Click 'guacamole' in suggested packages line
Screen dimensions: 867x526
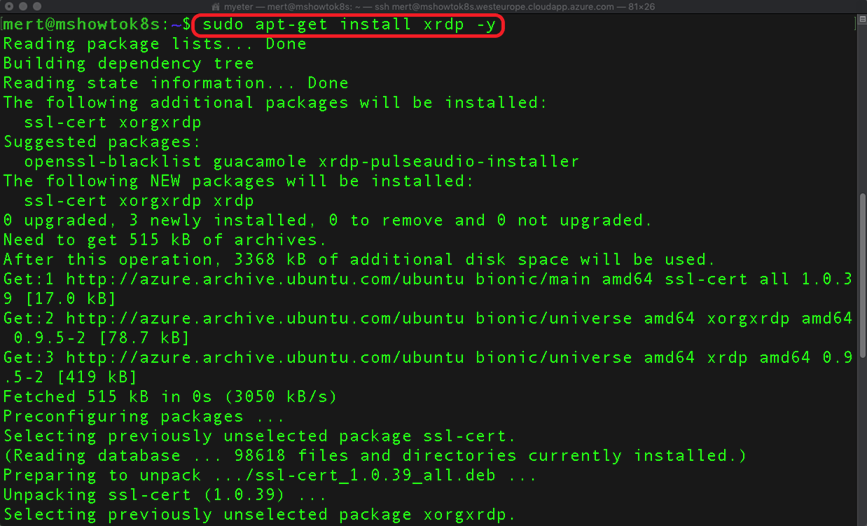pos(259,162)
